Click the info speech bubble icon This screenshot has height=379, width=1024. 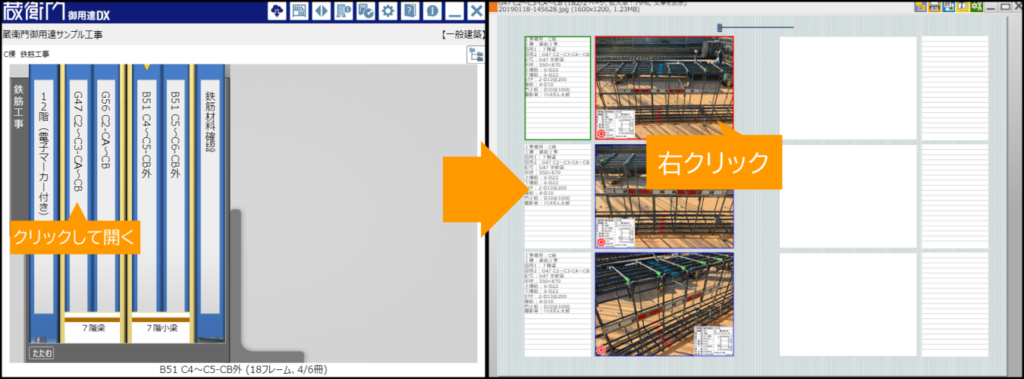pos(432,11)
